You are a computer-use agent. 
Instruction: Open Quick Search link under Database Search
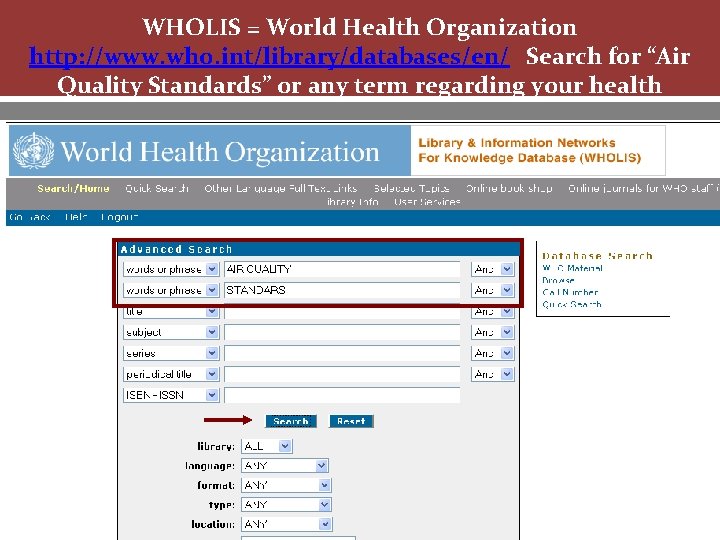point(572,304)
